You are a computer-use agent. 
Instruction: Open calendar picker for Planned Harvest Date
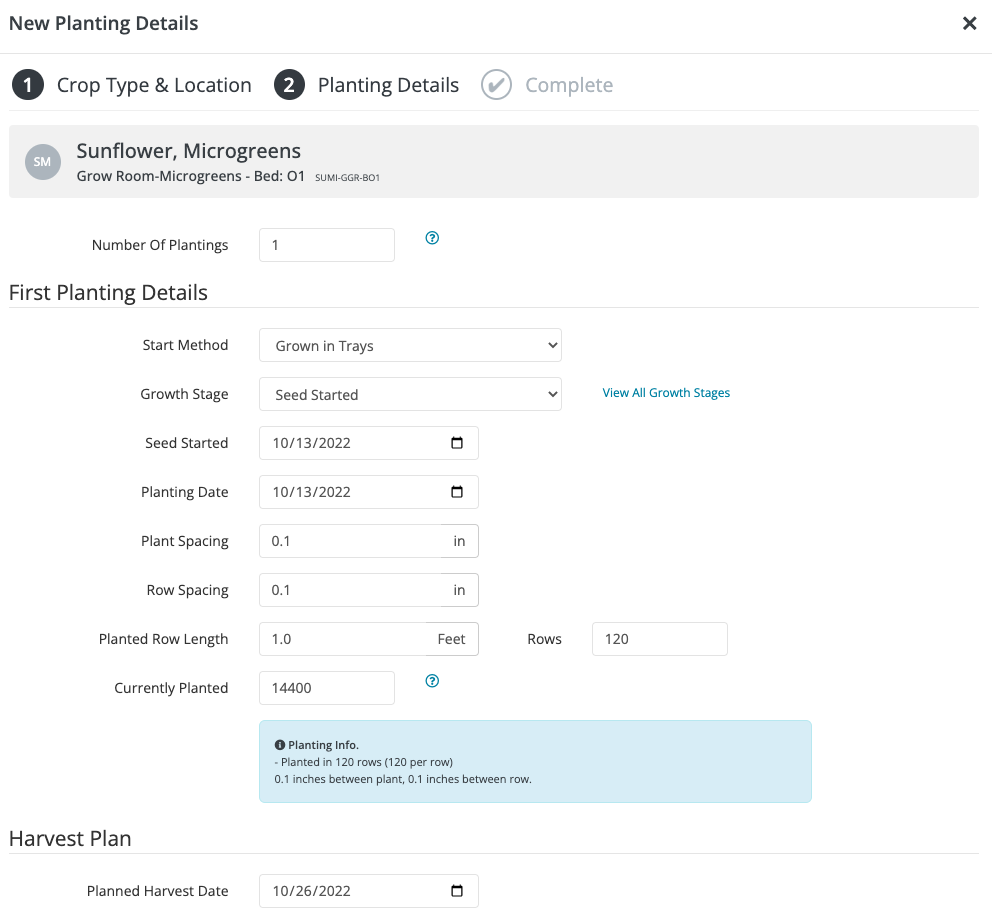coord(457,891)
